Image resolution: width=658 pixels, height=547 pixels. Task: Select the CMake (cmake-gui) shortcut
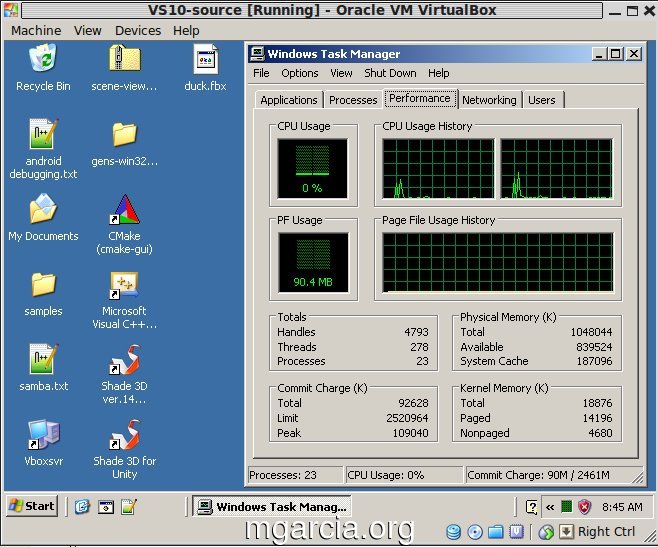point(125,209)
